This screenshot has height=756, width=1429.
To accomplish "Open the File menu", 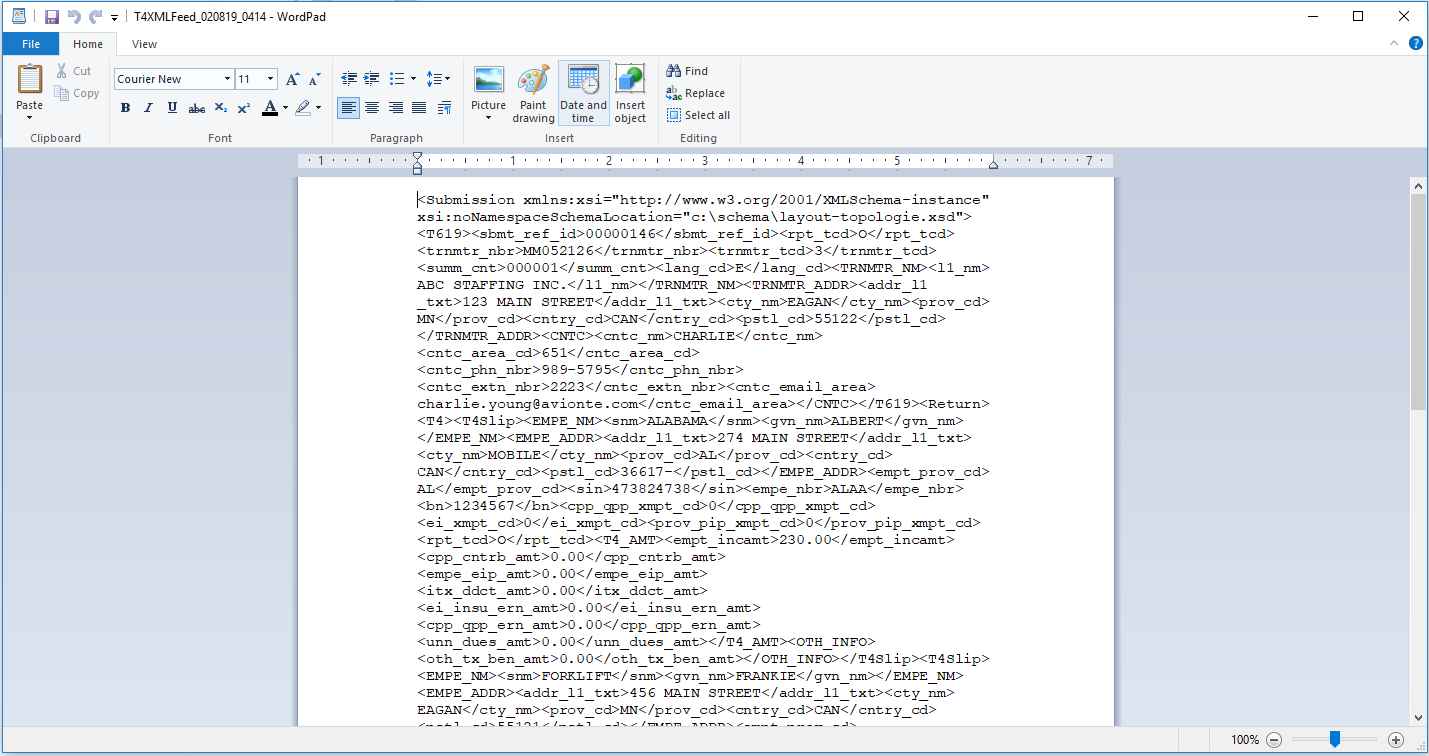I will pyautogui.click(x=31, y=44).
